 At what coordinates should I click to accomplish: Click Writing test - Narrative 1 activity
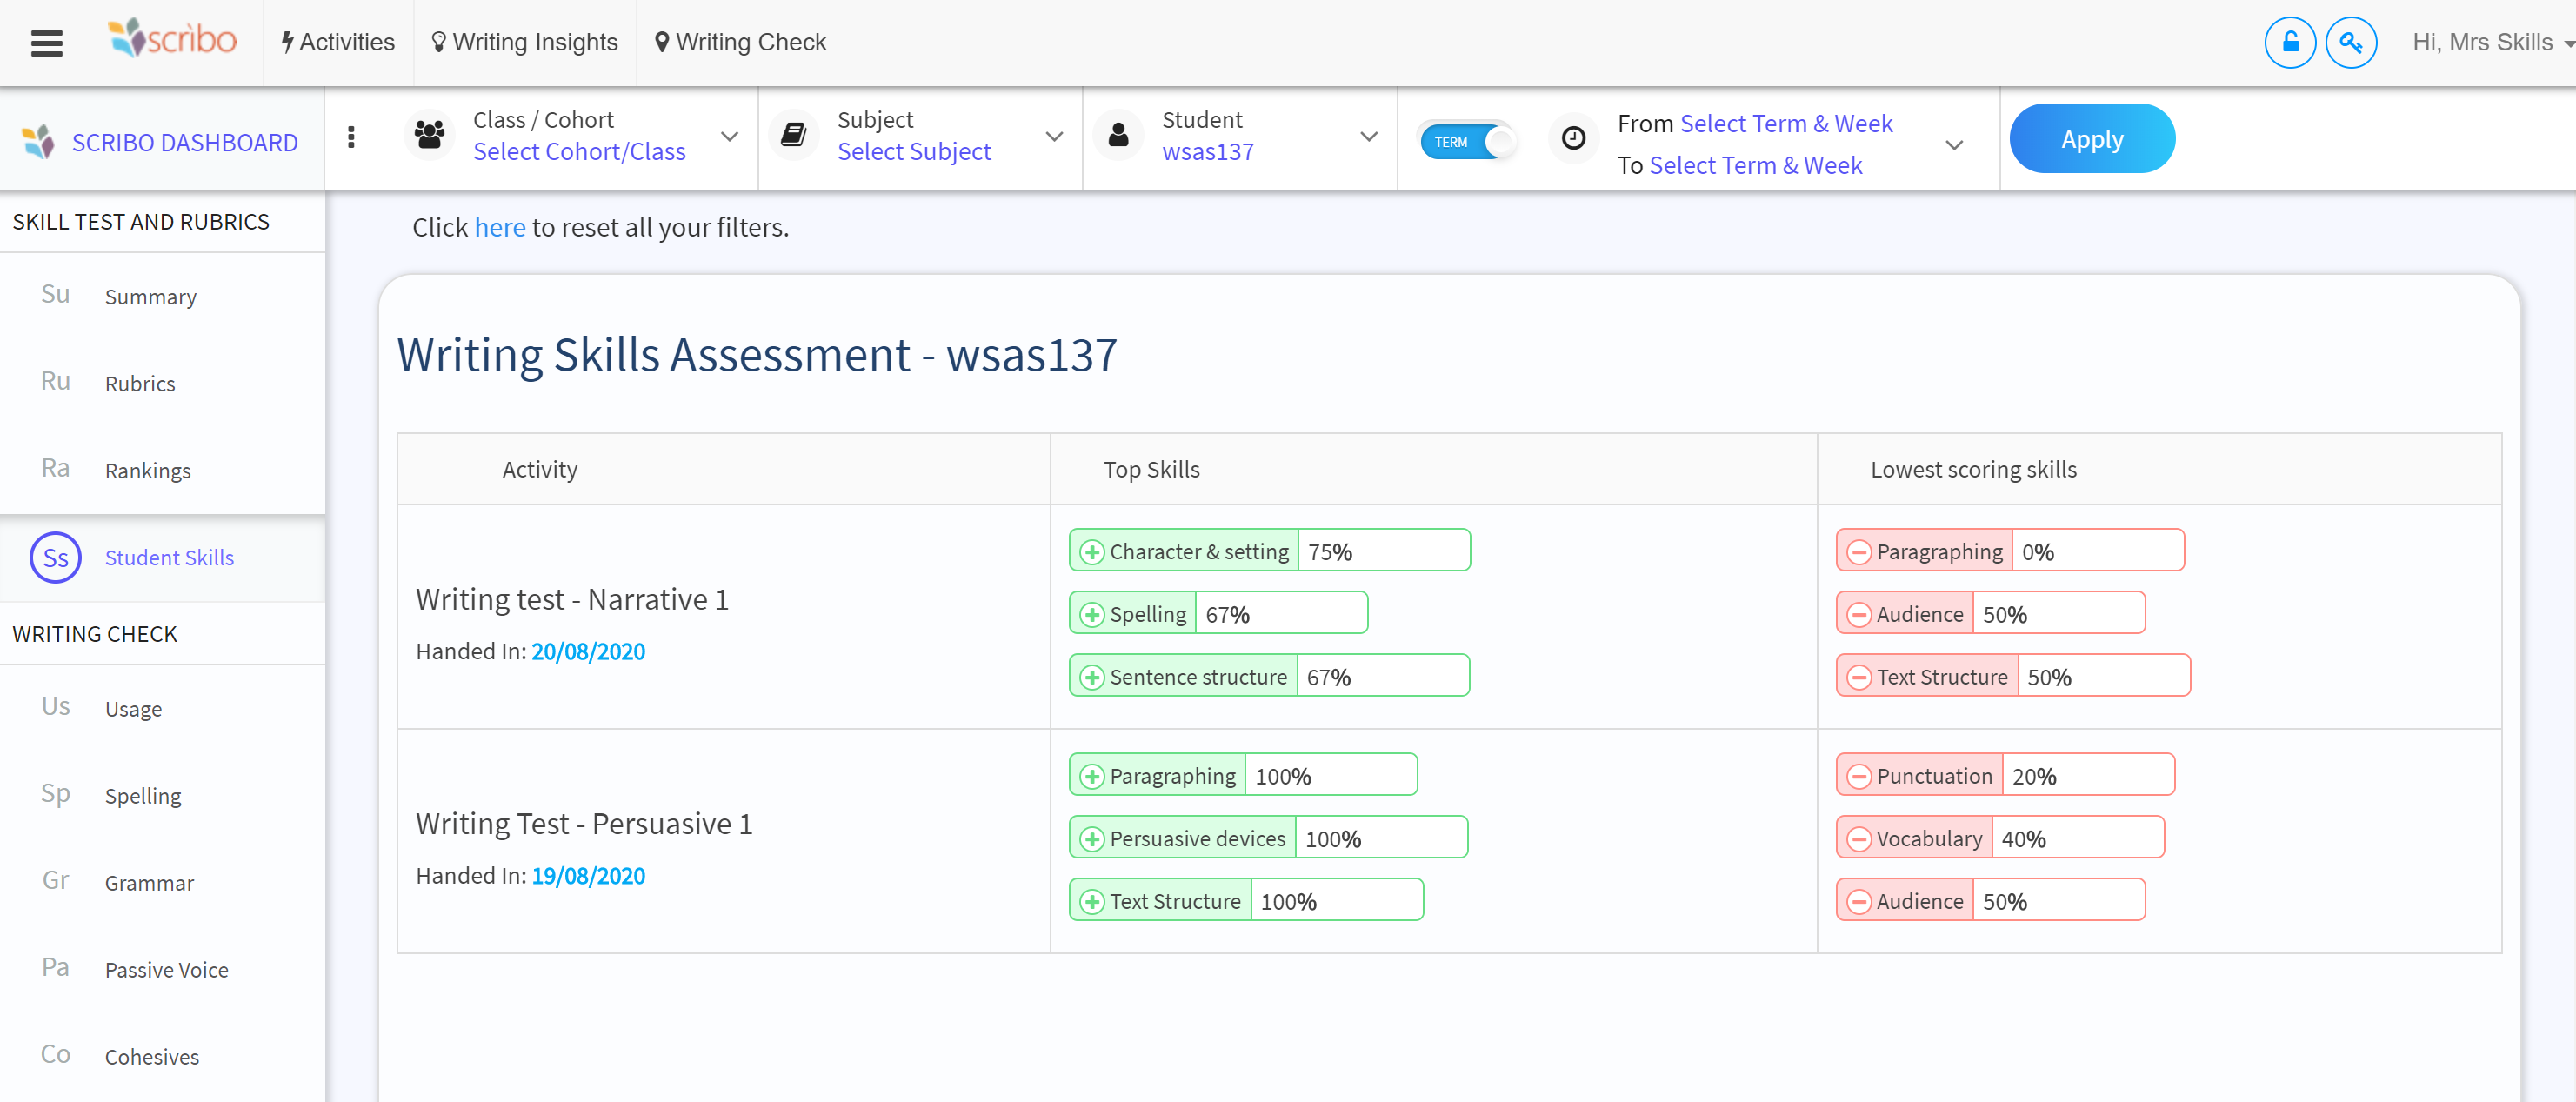tap(572, 599)
